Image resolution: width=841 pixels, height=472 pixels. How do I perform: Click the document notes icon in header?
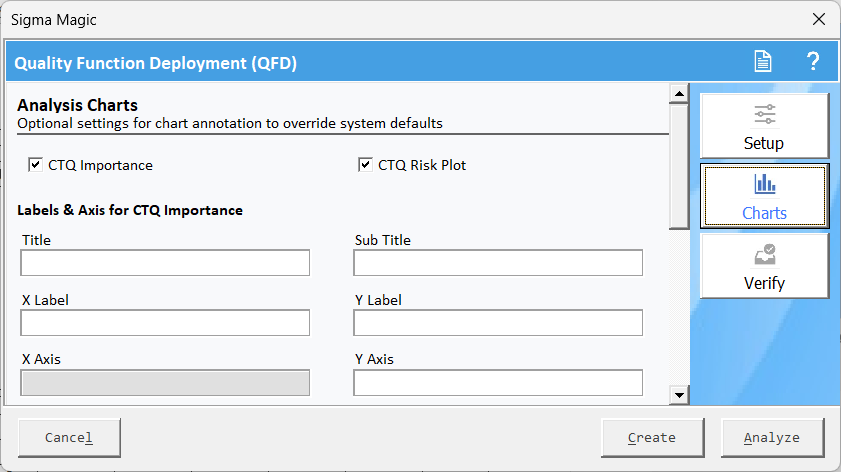click(x=763, y=62)
